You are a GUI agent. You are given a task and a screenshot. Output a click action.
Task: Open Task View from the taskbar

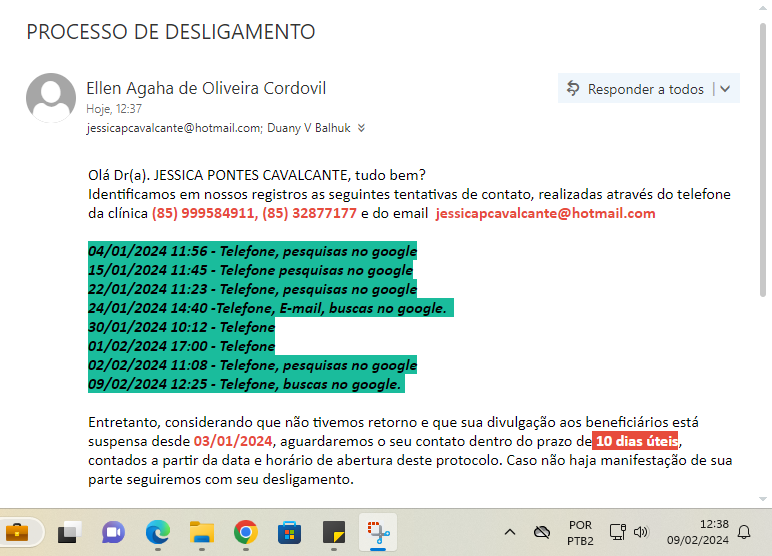tap(69, 531)
